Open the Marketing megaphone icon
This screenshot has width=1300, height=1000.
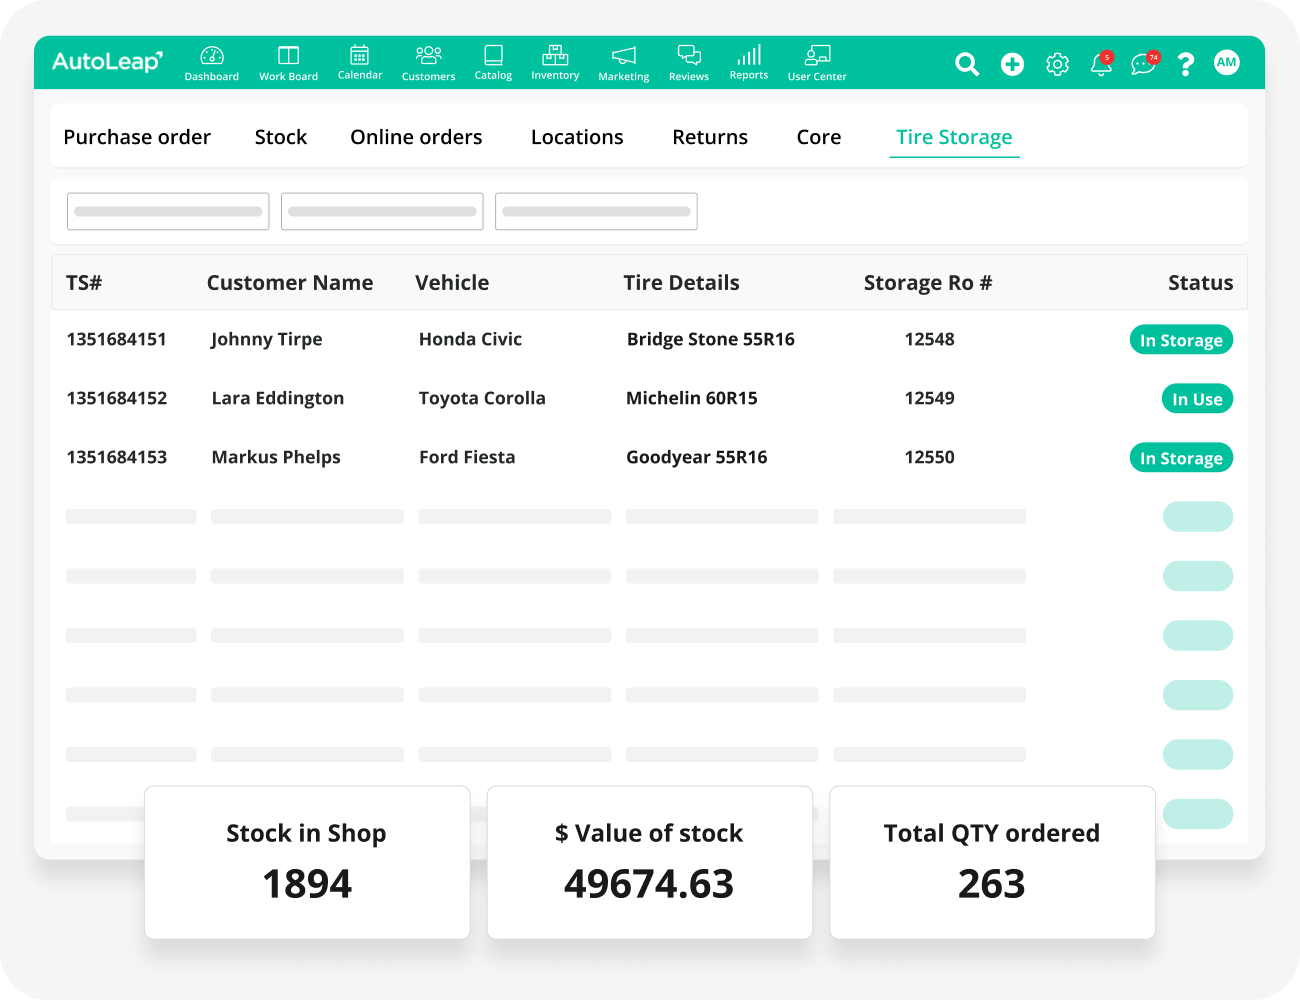623,57
